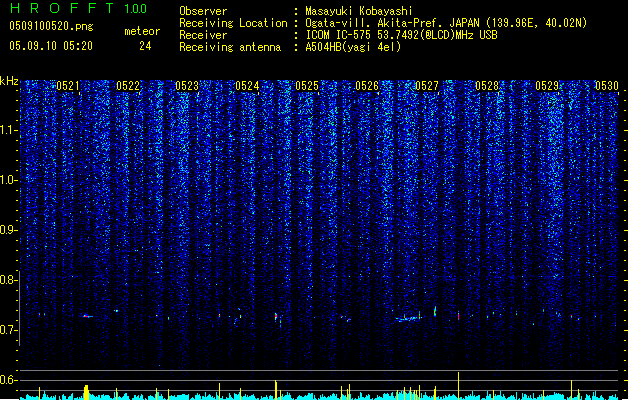Click the 0530 time marker
629x400 pixels.
pos(607,86)
